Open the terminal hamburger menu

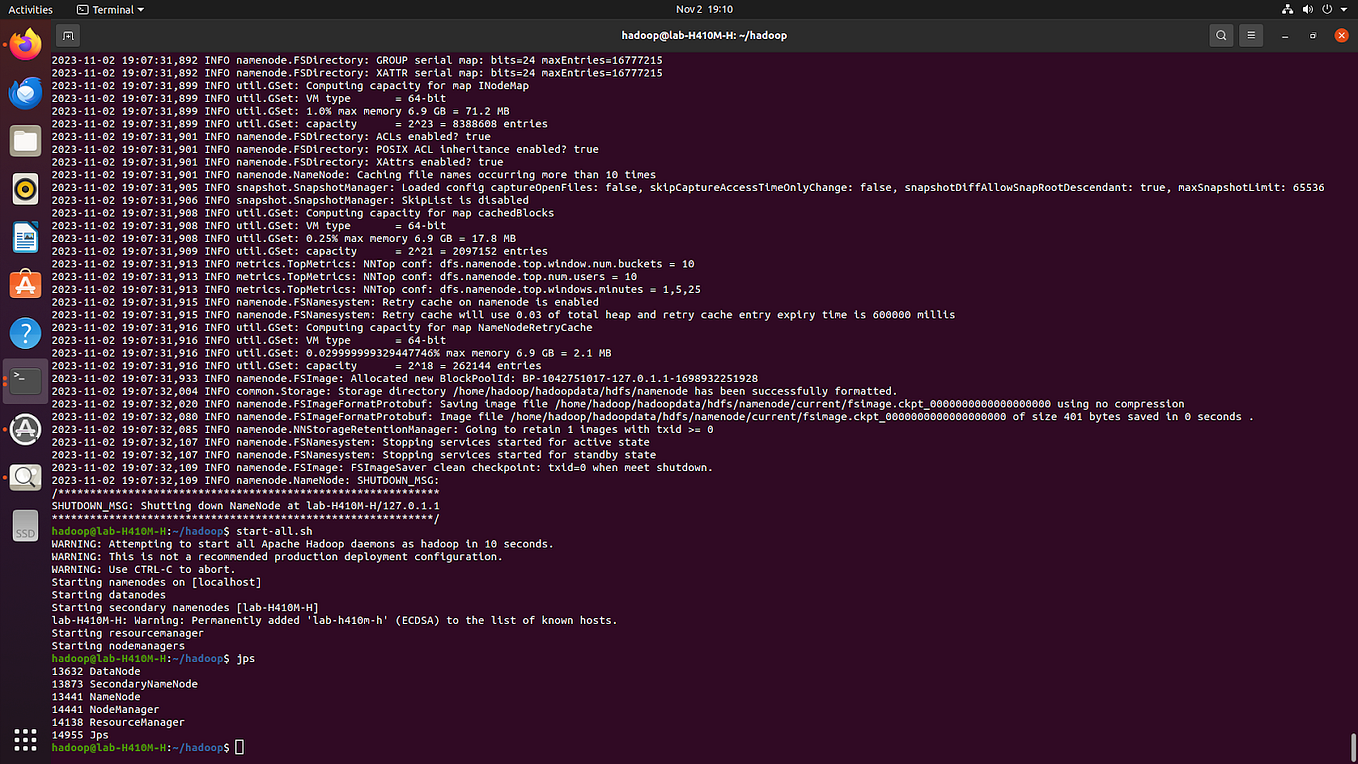(x=1251, y=34)
